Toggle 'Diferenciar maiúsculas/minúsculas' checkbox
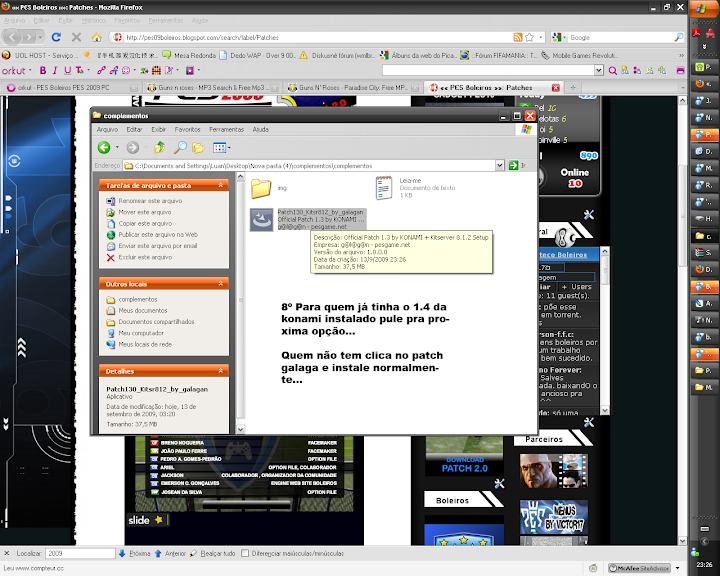Screen dimensions: 720x576 [x=247, y=553]
